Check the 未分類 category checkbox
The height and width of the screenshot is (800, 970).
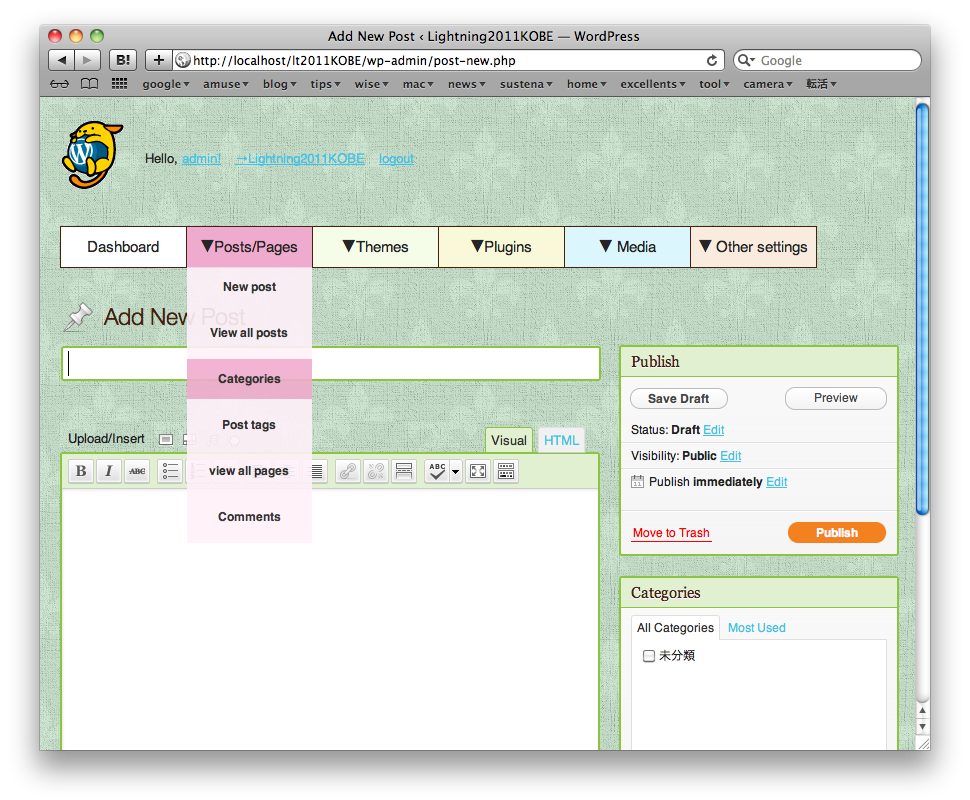648,656
